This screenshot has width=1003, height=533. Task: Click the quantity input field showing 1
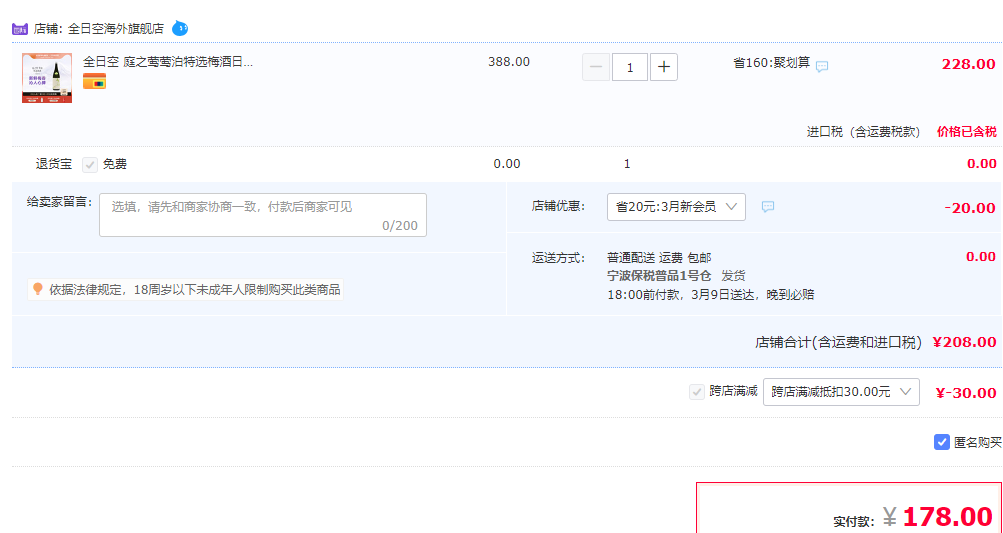click(630, 67)
